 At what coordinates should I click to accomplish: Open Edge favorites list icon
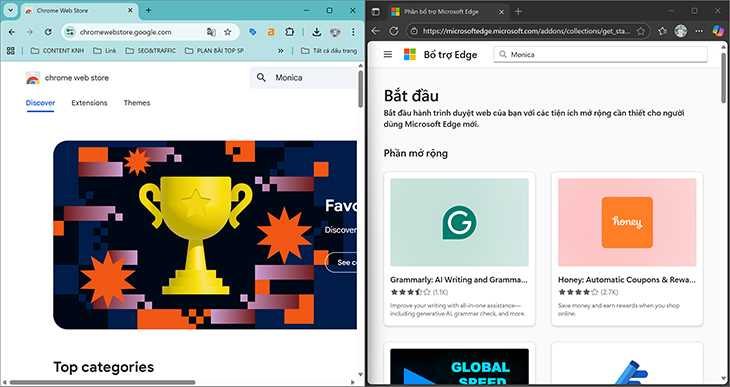[x=662, y=31]
